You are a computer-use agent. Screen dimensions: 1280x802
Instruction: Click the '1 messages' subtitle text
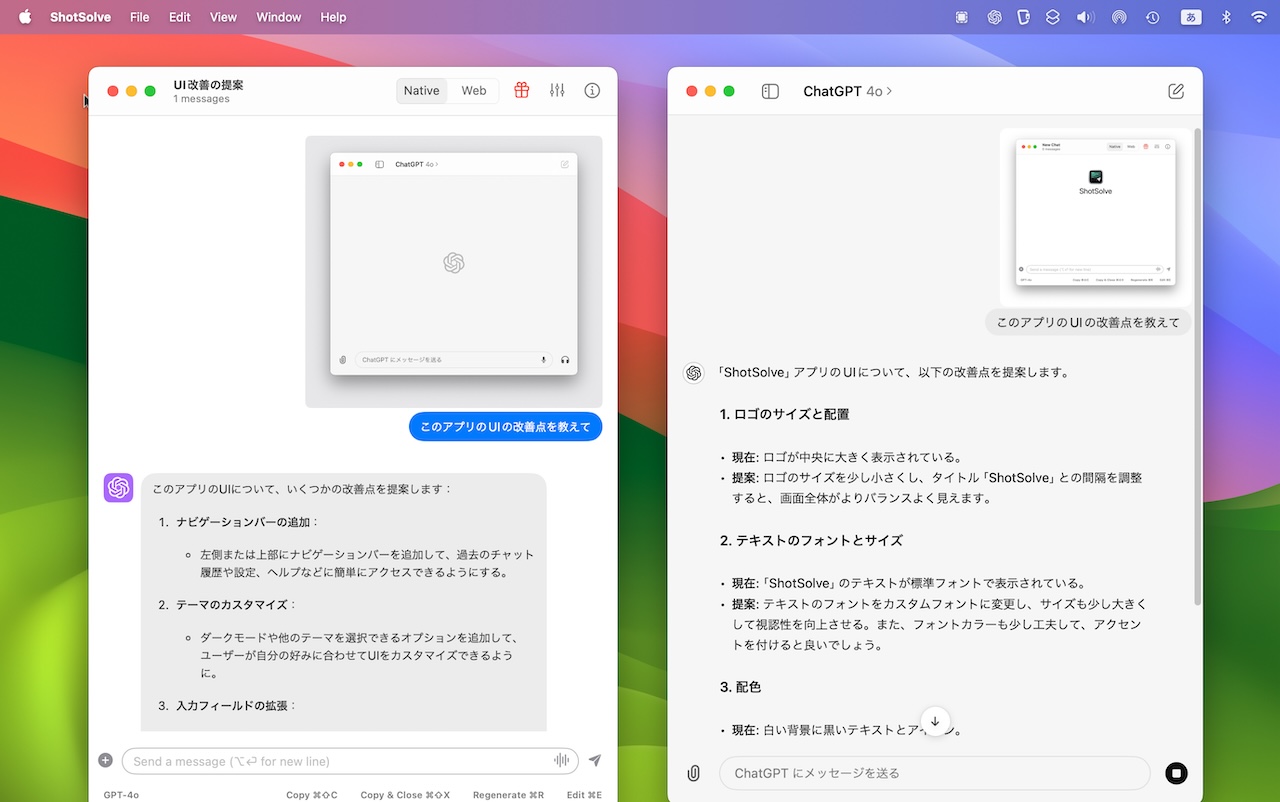click(x=201, y=99)
